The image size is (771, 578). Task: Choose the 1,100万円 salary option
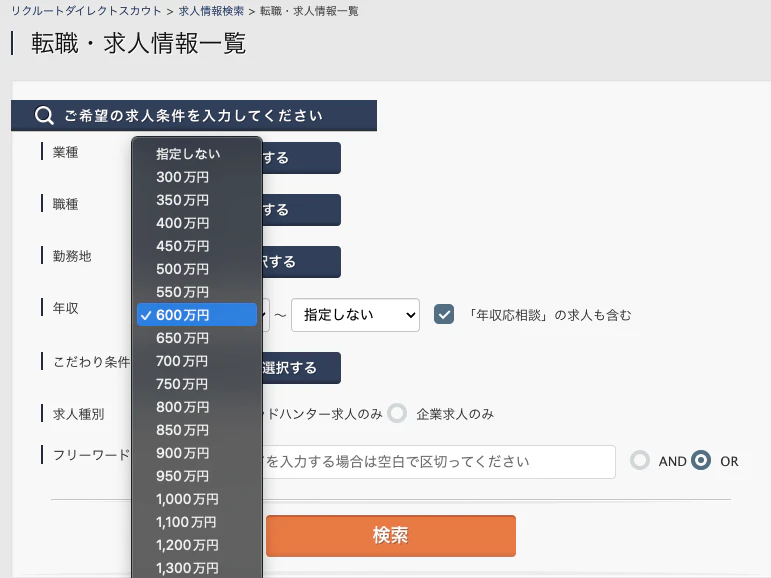[197, 522]
